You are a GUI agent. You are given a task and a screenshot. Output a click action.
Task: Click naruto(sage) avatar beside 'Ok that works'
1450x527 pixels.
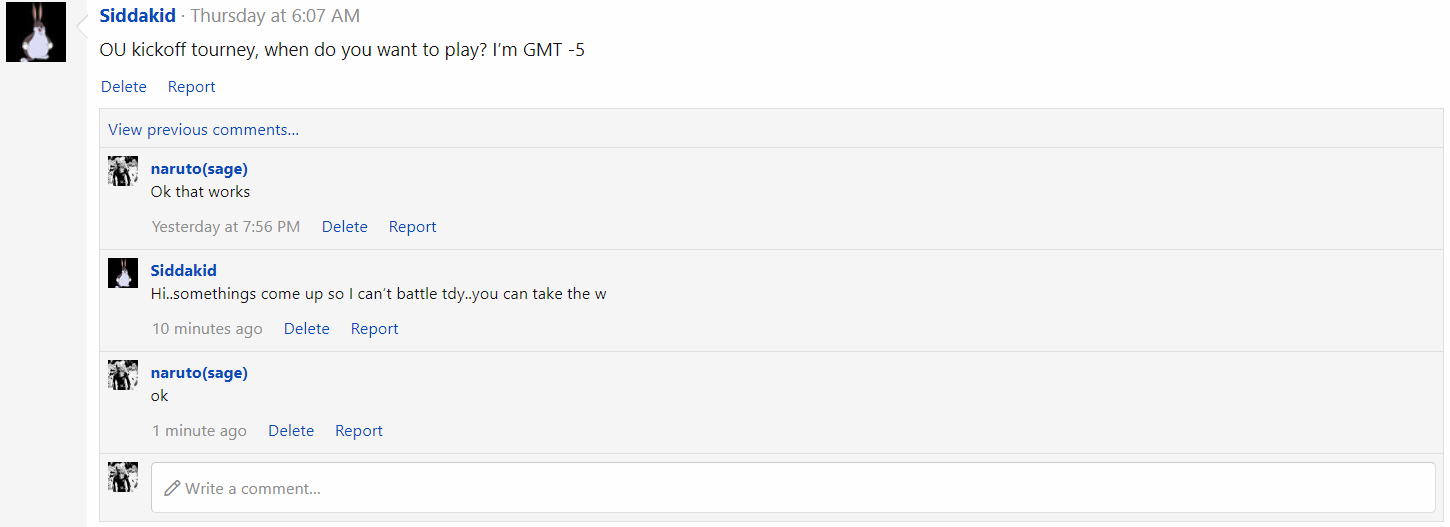(123, 171)
